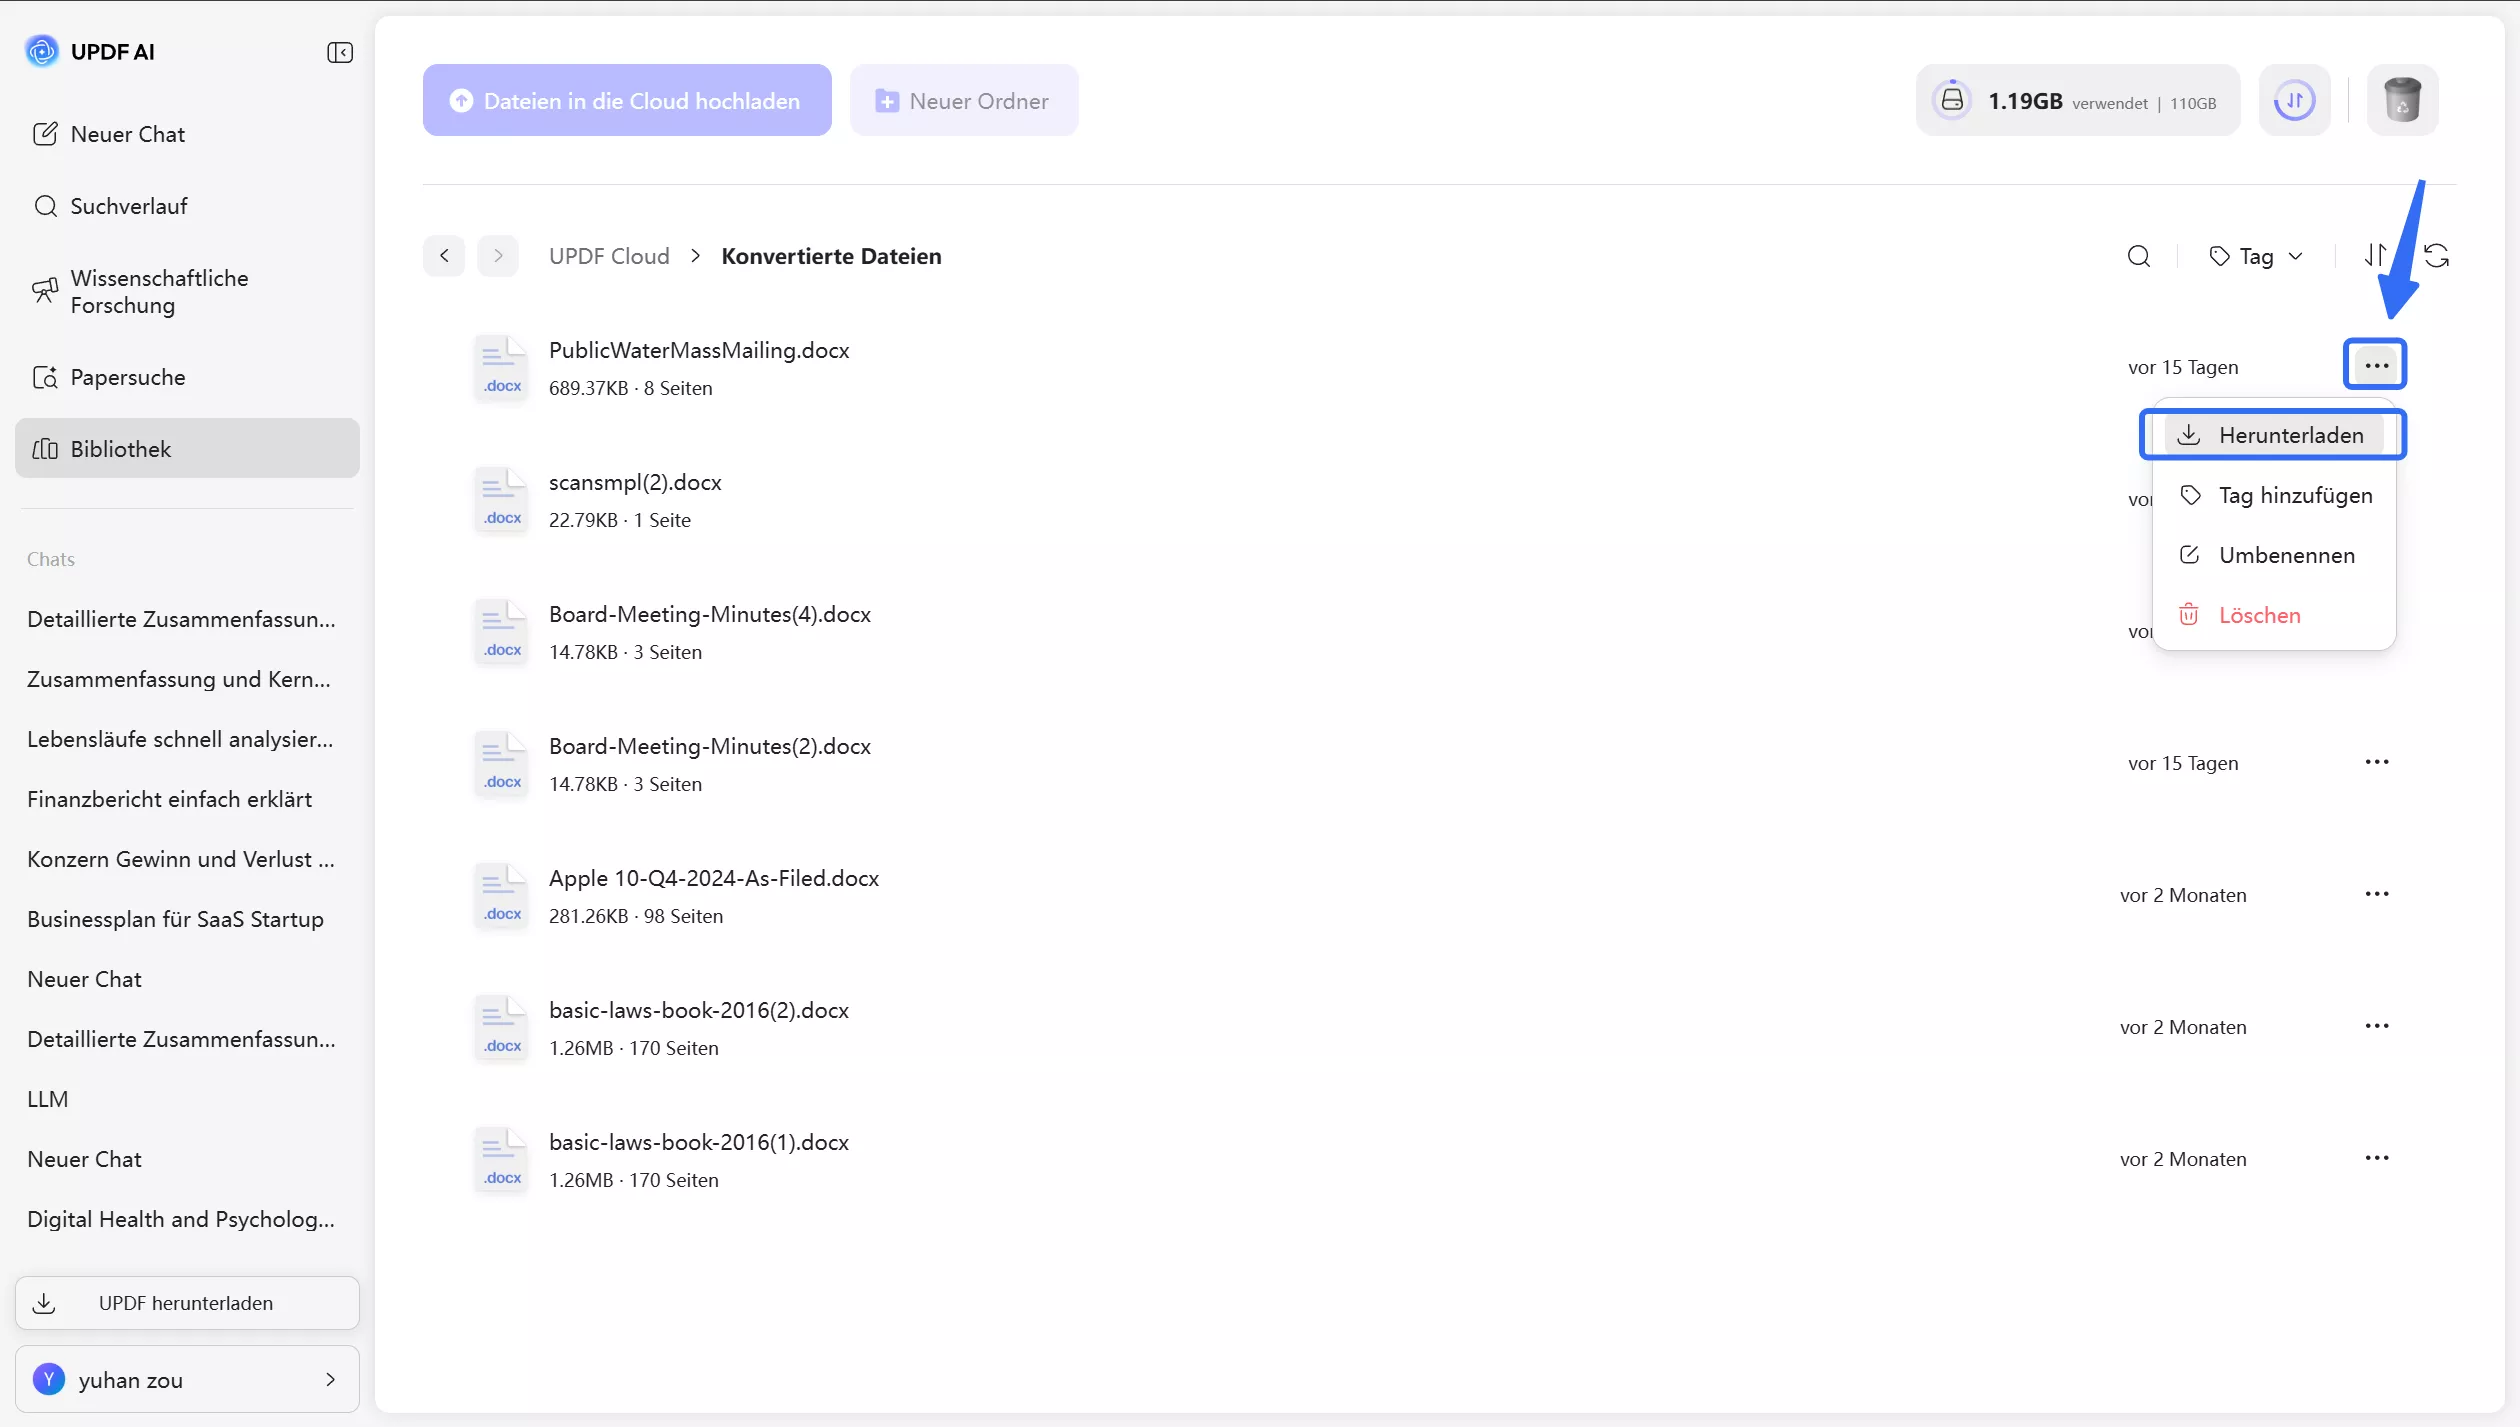Open the trash bin icon
The height and width of the screenshot is (1427, 2520).
[2401, 100]
